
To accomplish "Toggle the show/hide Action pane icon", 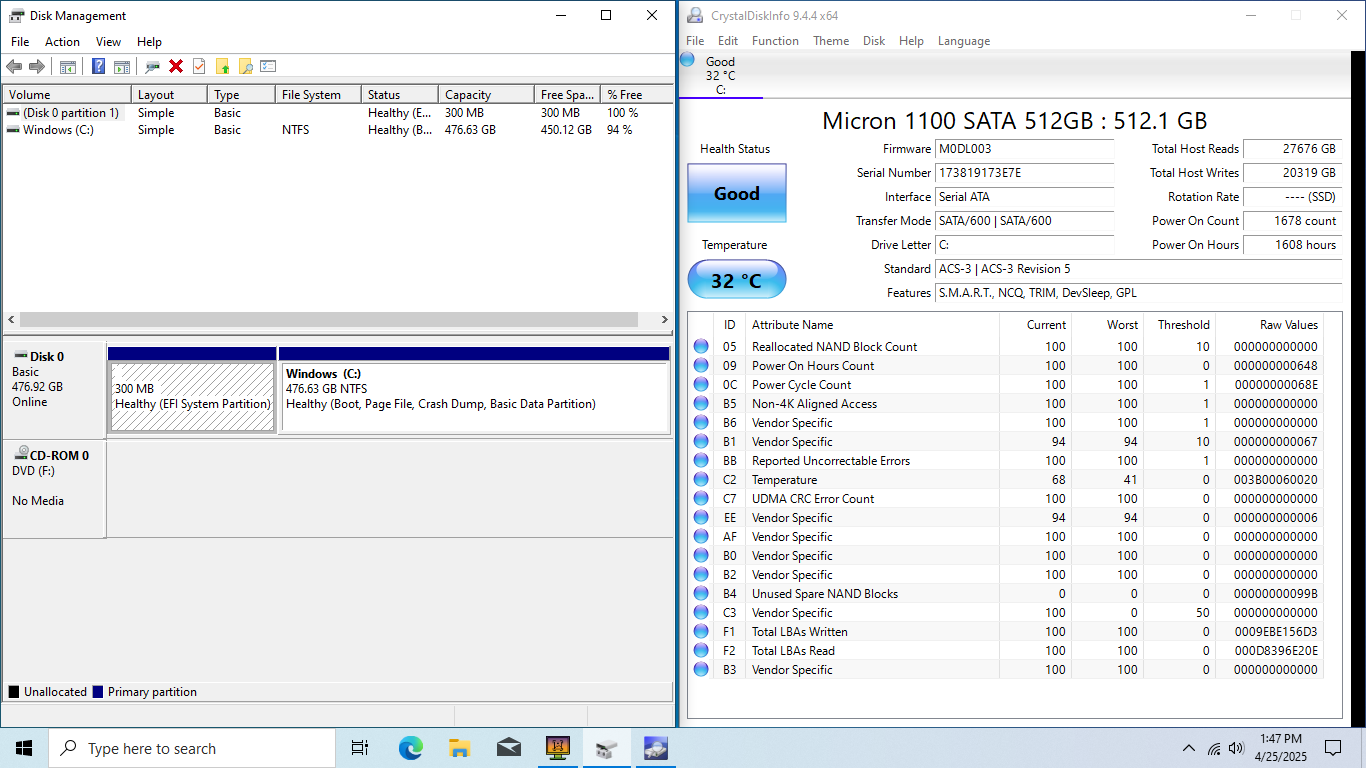I will tap(121, 66).
